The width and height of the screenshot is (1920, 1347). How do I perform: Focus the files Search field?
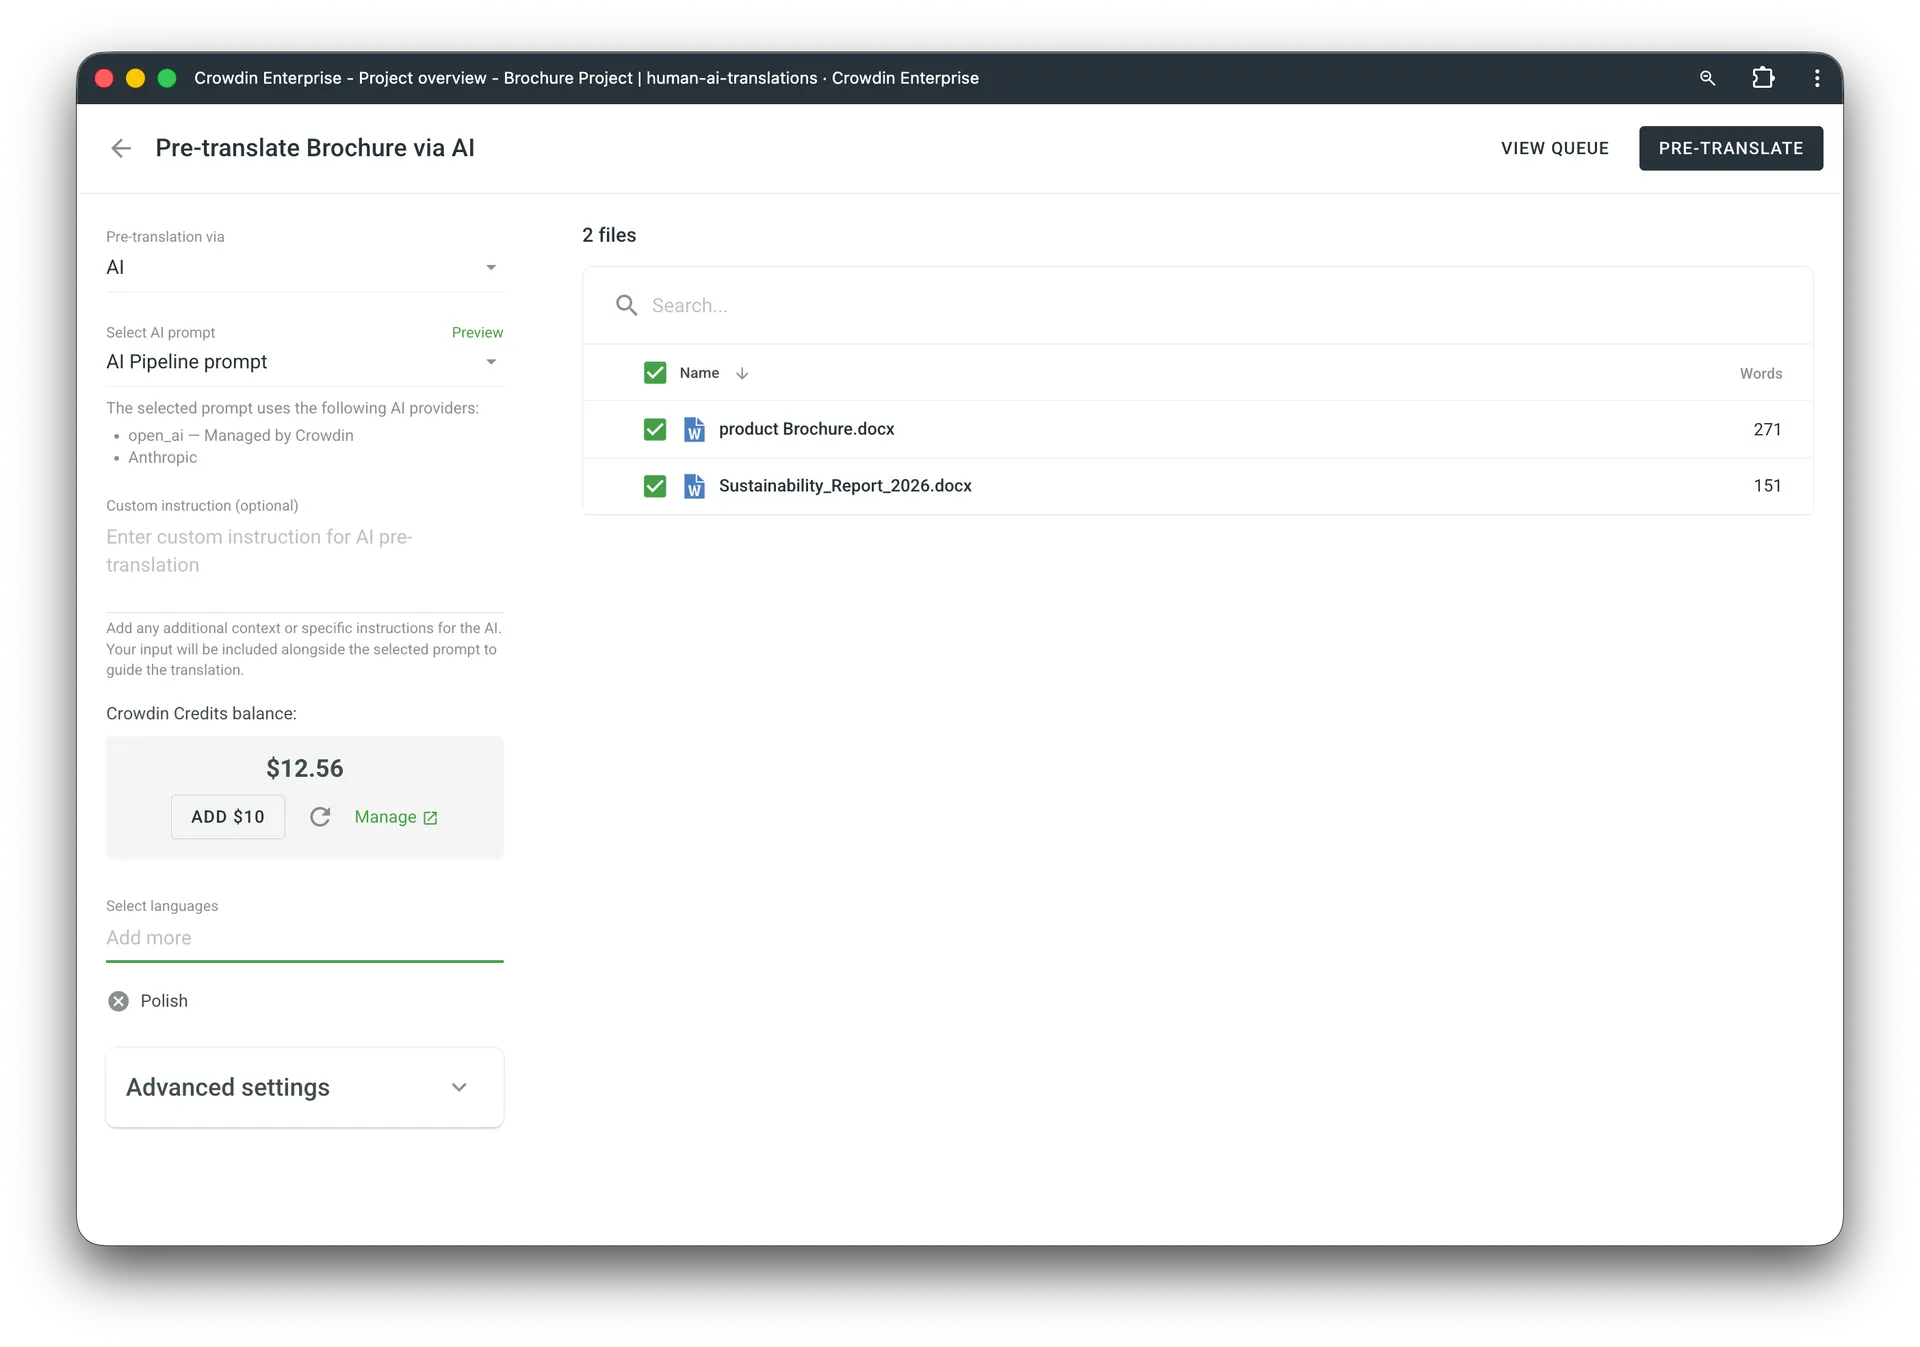click(x=1197, y=305)
